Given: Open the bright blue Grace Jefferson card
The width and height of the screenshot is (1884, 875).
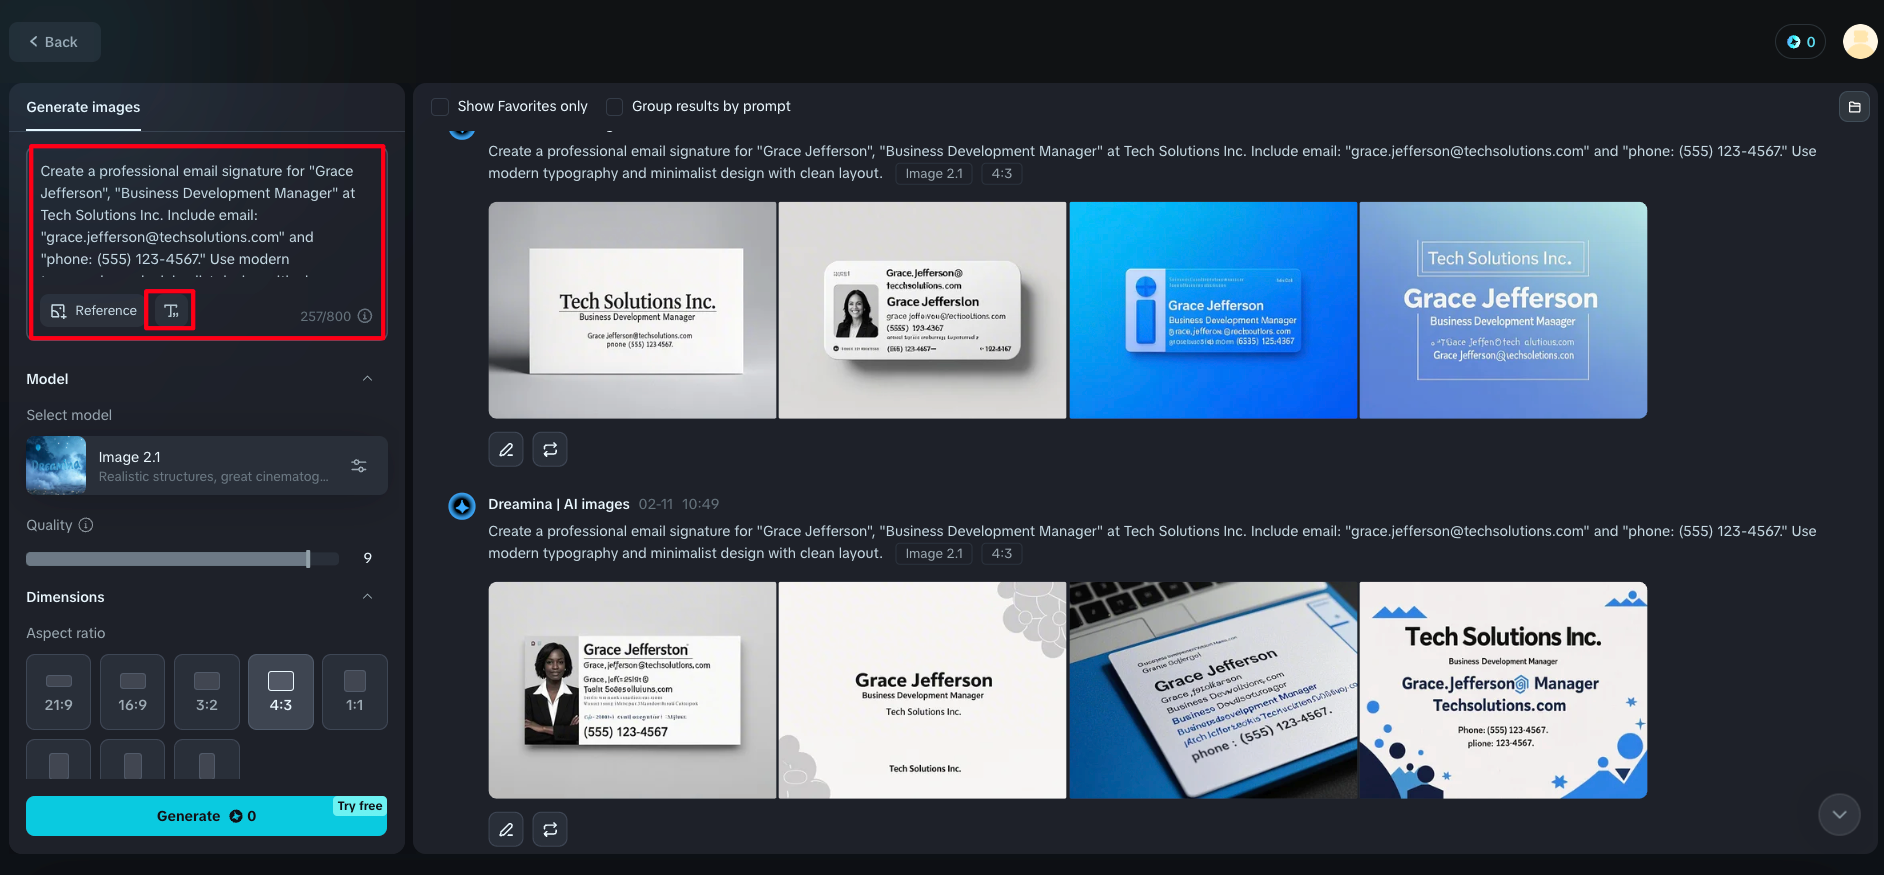Looking at the screenshot, I should pyautogui.click(x=1213, y=310).
